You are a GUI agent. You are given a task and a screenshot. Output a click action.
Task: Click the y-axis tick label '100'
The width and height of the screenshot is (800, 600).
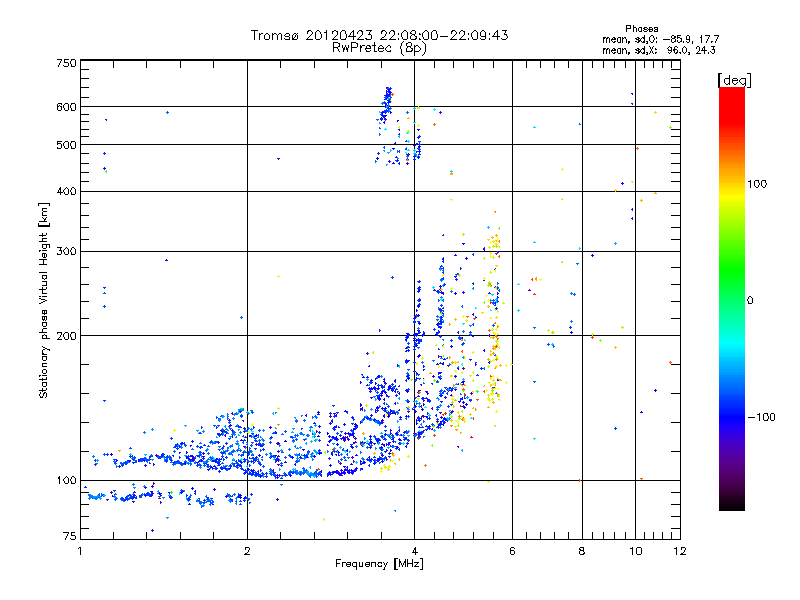coord(66,481)
